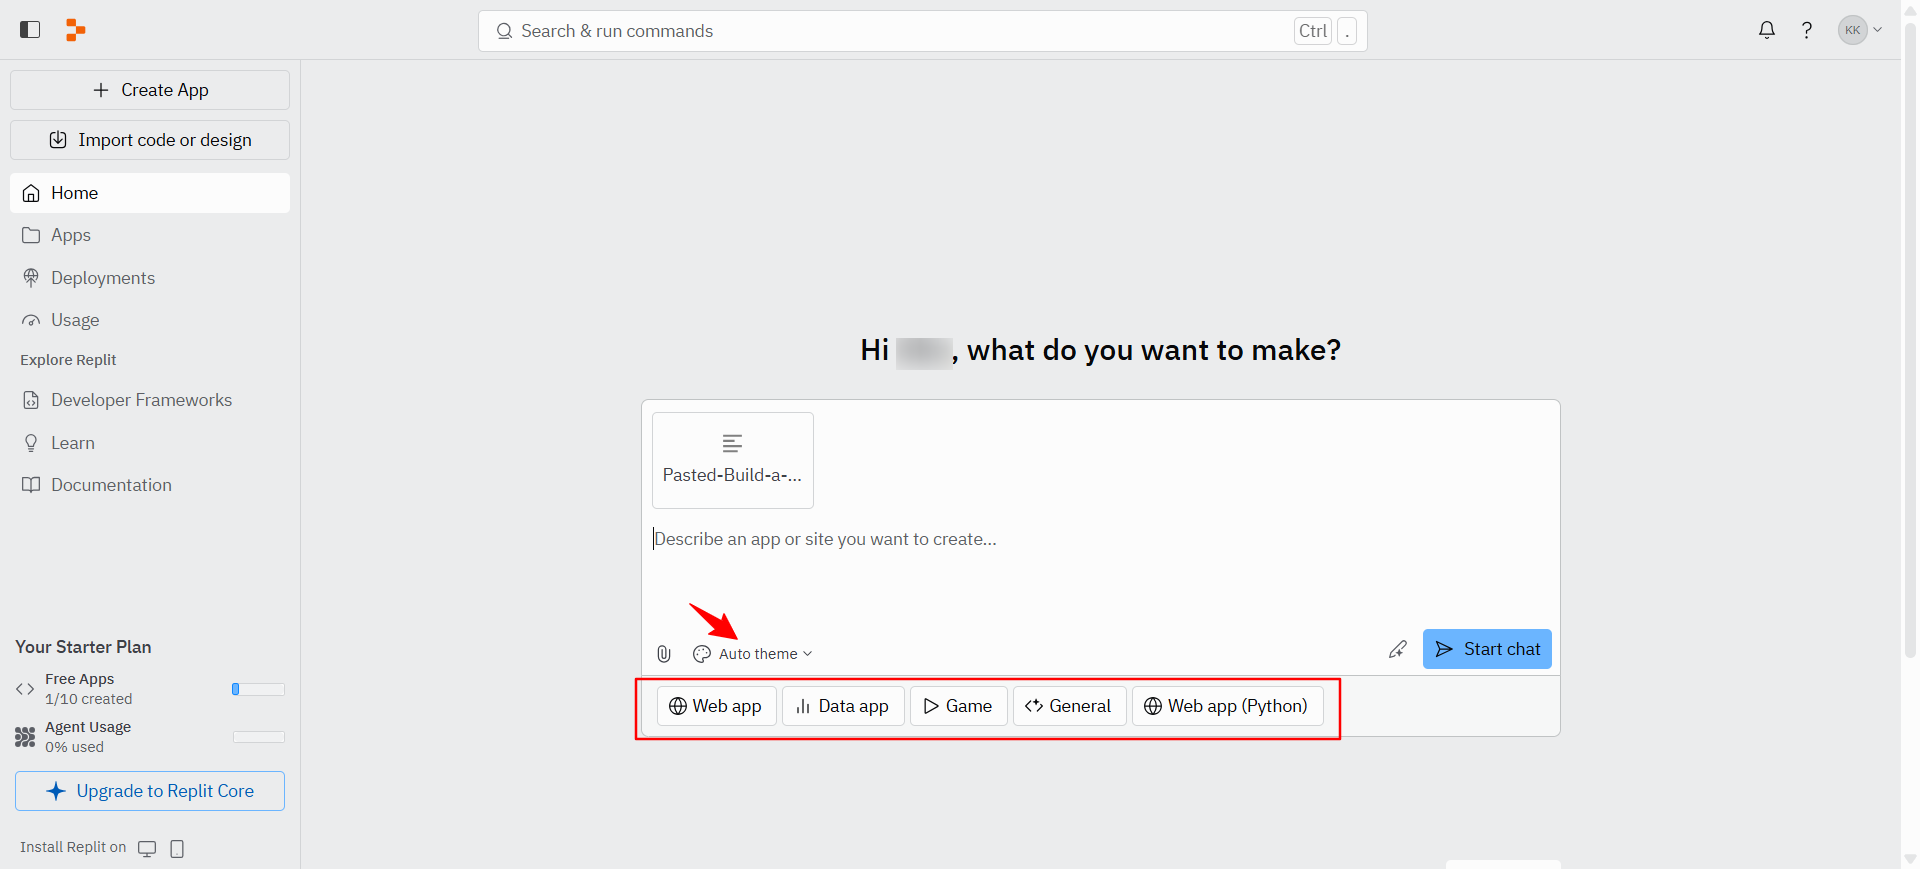Click the Auto theme palette icon

click(702, 654)
